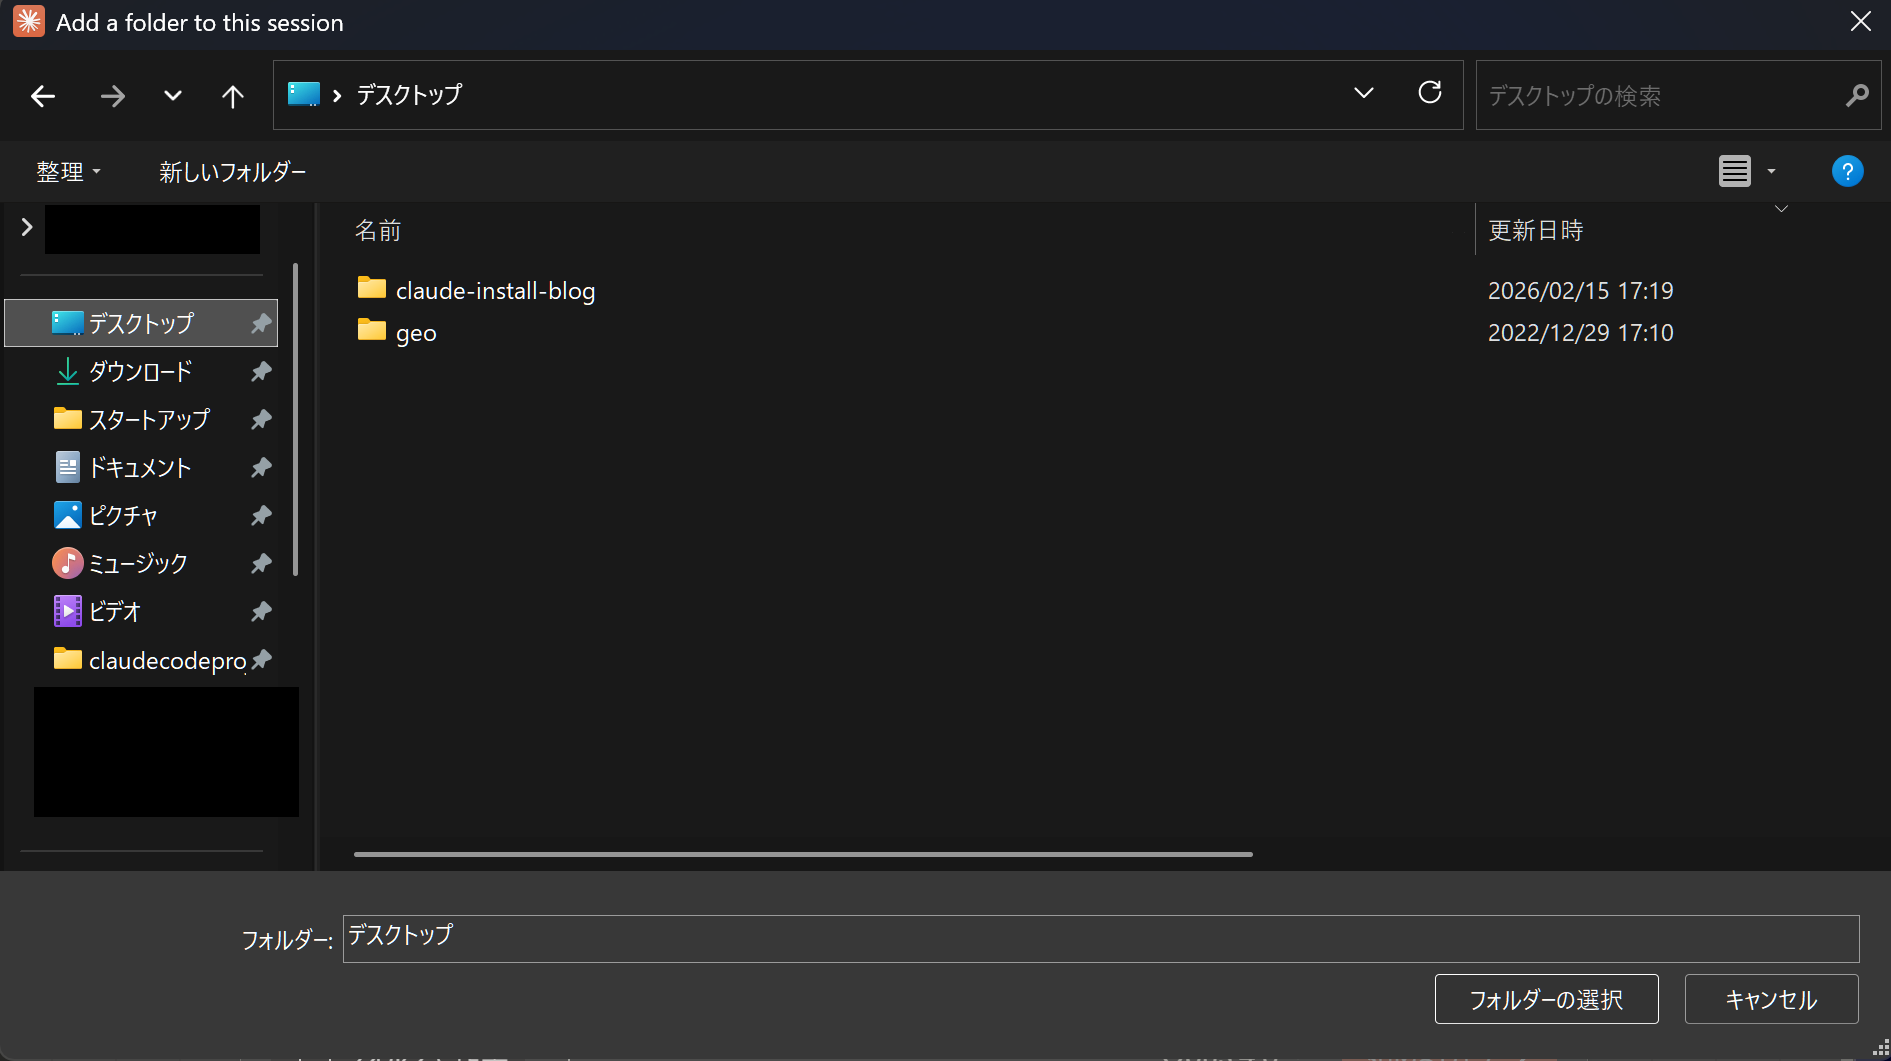Click the navigation pane vertical scrollbar
This screenshot has height=1061, width=1891.
pyautogui.click(x=295, y=420)
